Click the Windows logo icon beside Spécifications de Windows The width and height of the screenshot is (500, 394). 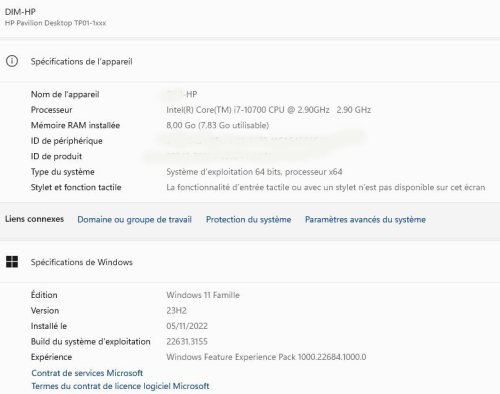pos(12,262)
